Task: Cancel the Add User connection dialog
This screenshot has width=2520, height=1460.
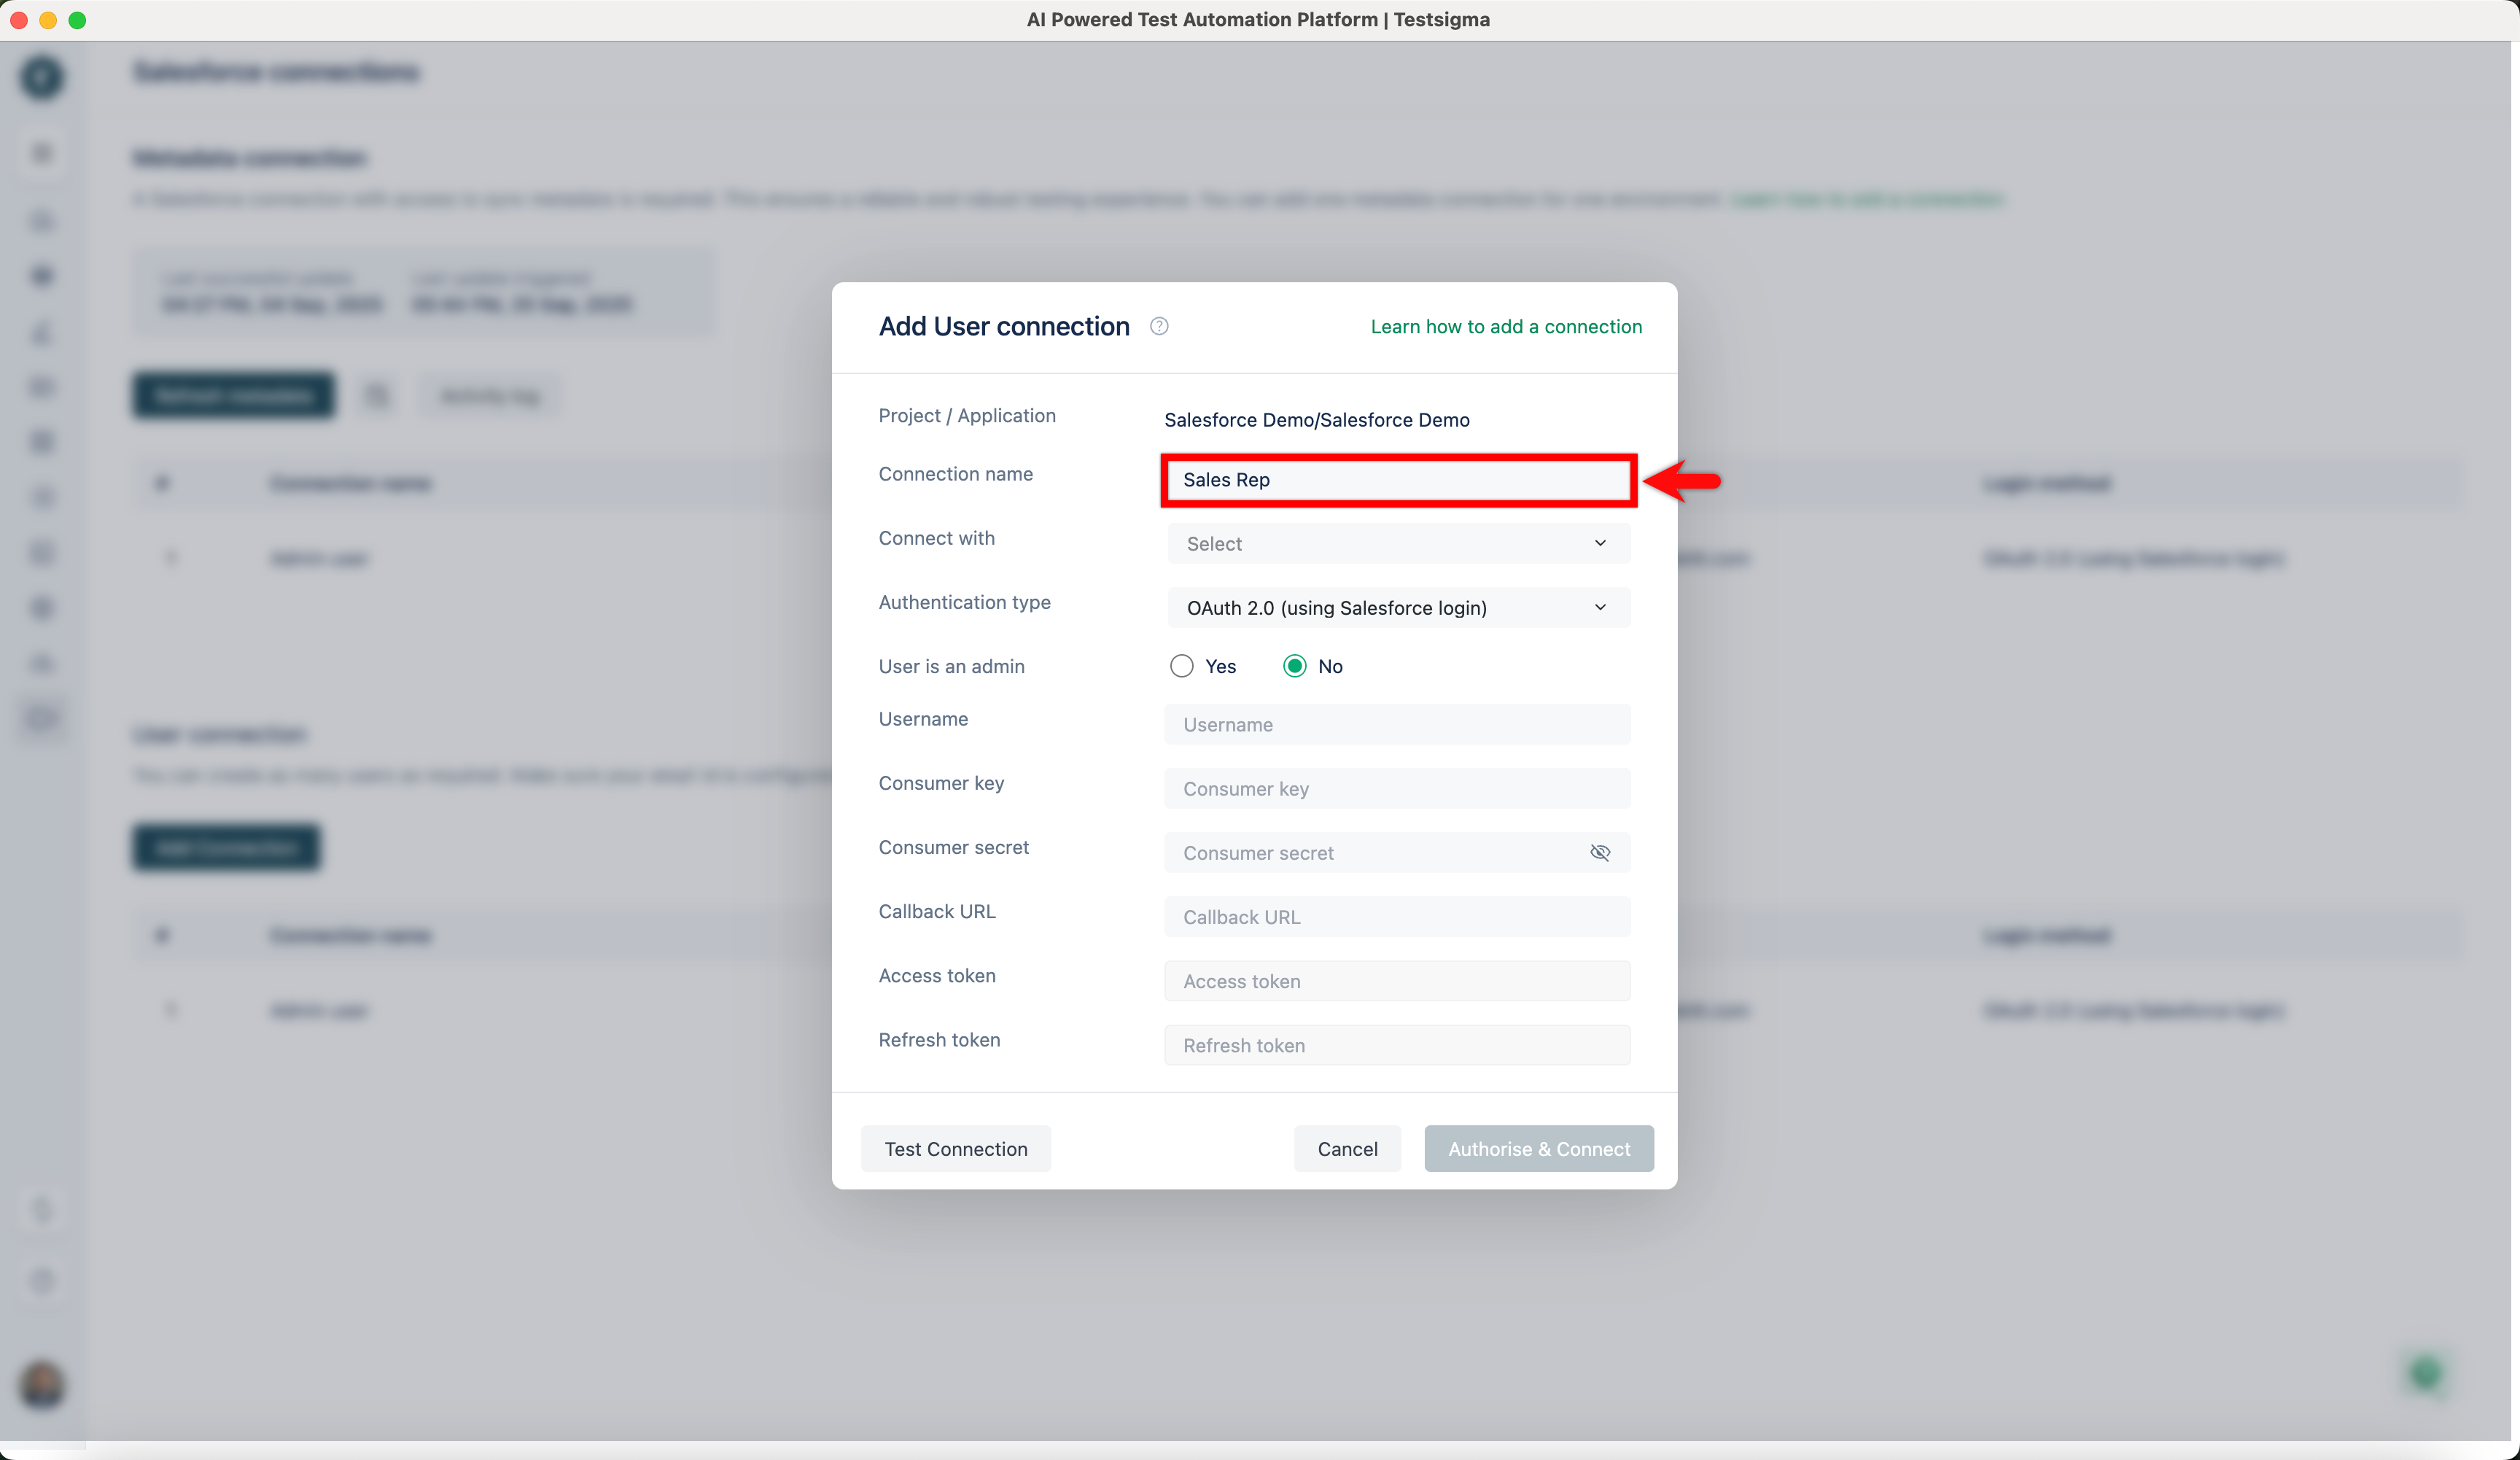Action: pyautogui.click(x=1346, y=1149)
